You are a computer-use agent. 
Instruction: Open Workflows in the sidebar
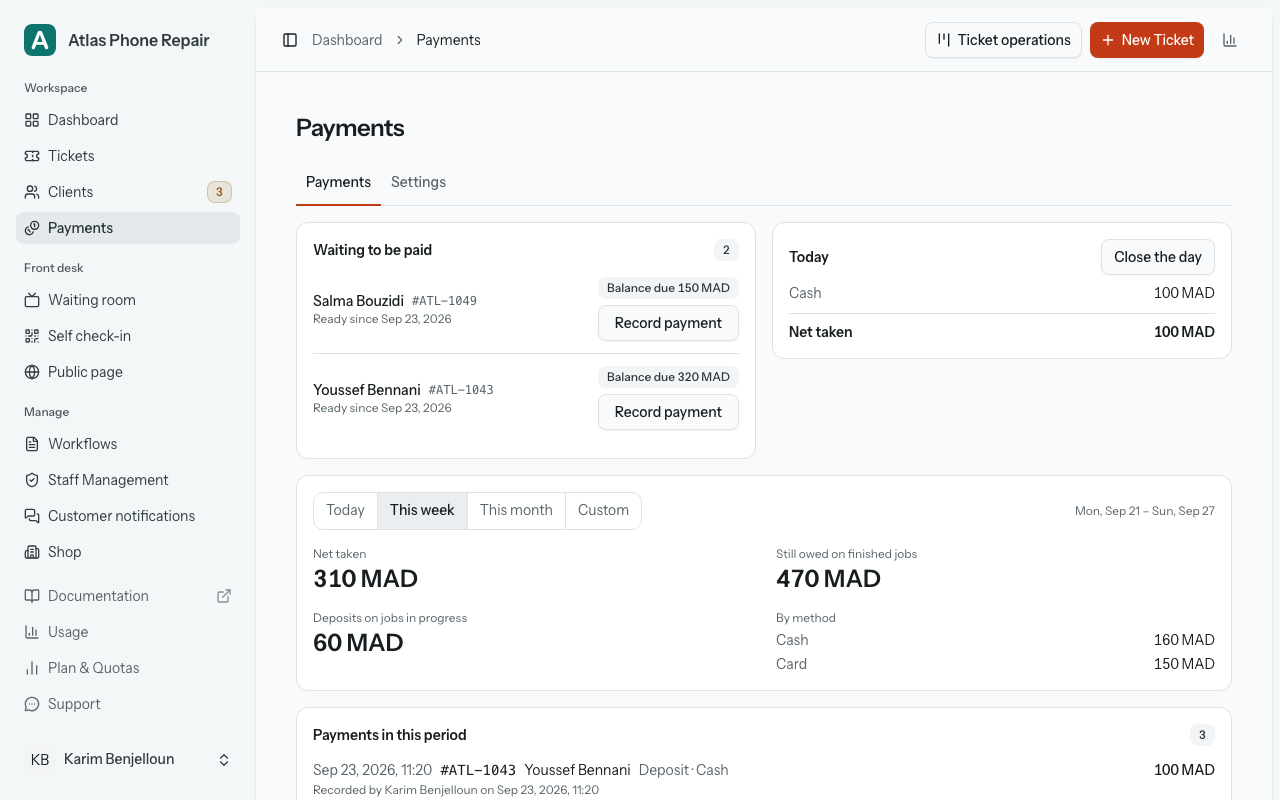click(128, 444)
